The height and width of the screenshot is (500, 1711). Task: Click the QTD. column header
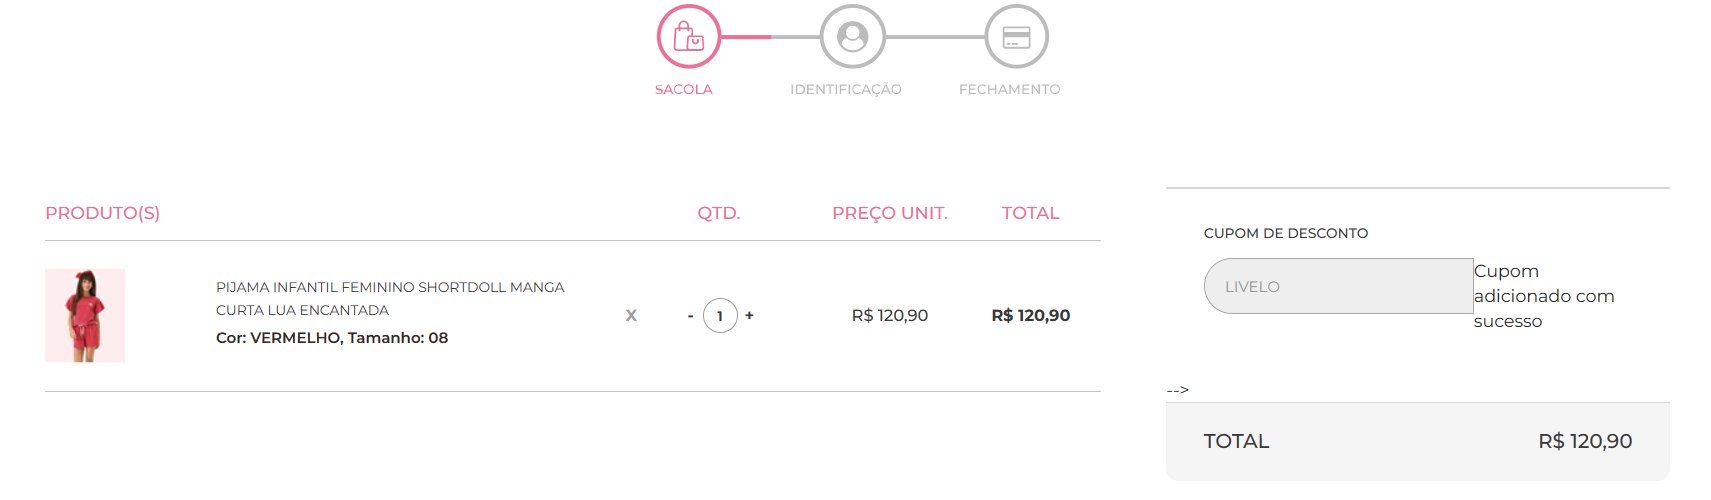pos(719,213)
